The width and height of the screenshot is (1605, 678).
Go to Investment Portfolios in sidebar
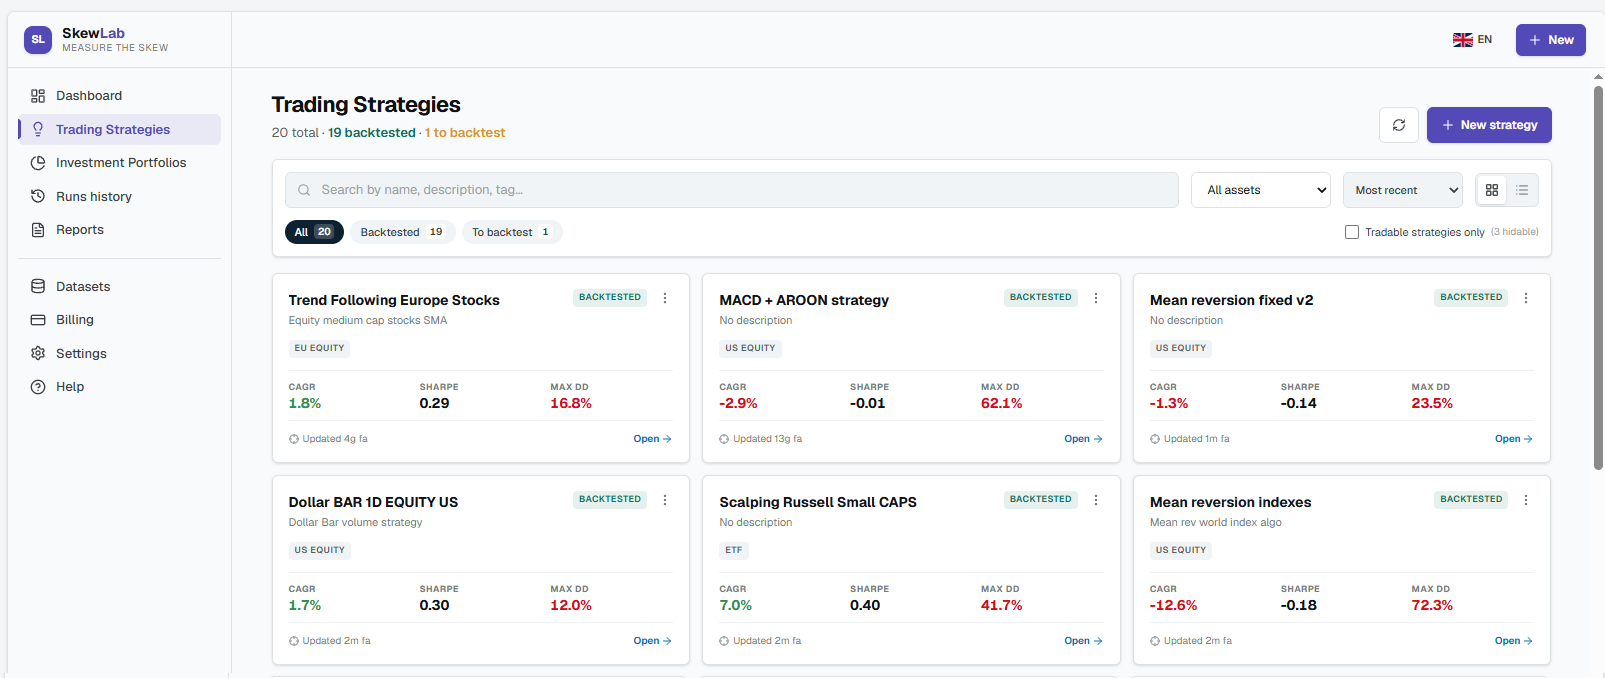coord(120,163)
